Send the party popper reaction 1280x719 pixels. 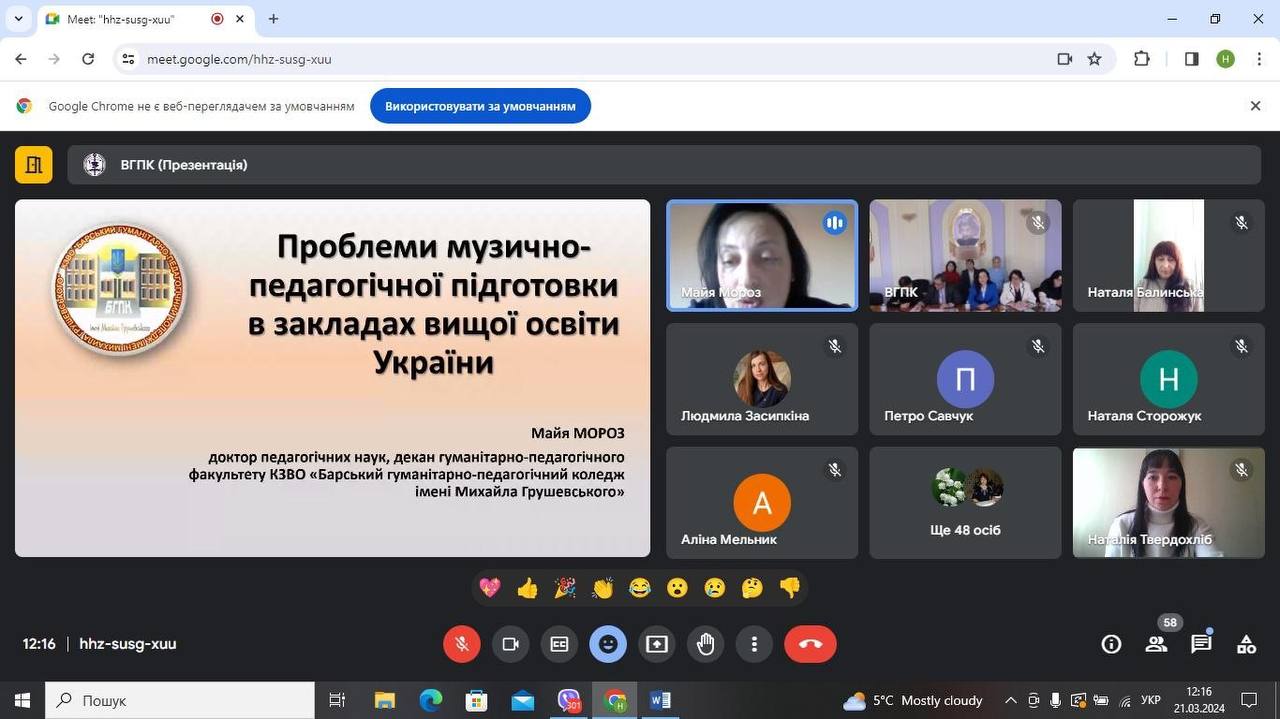coord(565,588)
